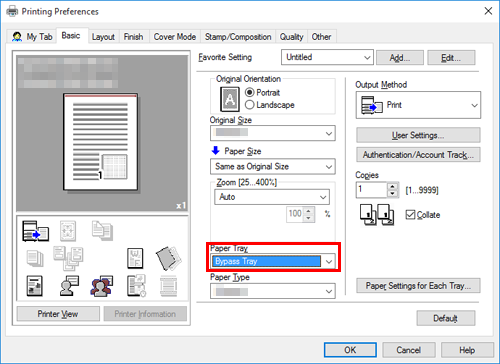Screen dimensions: 500x364
Task: Click the Copies number input field
Action: point(371,190)
